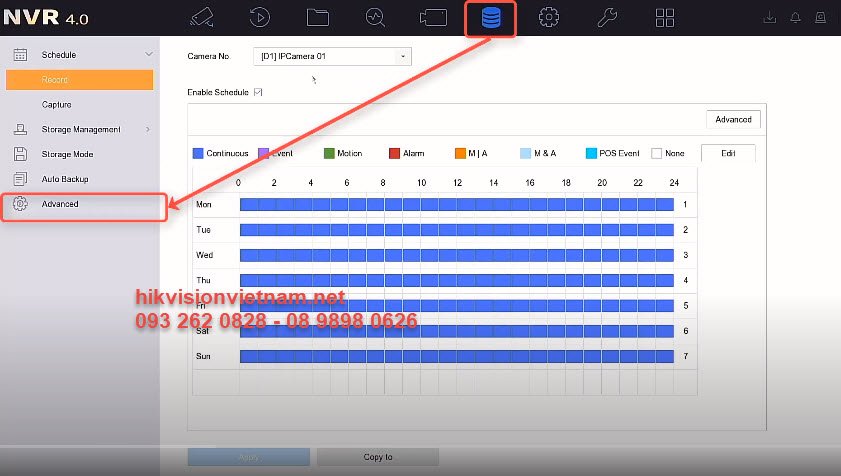Open the Storage database icon
Screen dimensions: 841x476
[491, 18]
